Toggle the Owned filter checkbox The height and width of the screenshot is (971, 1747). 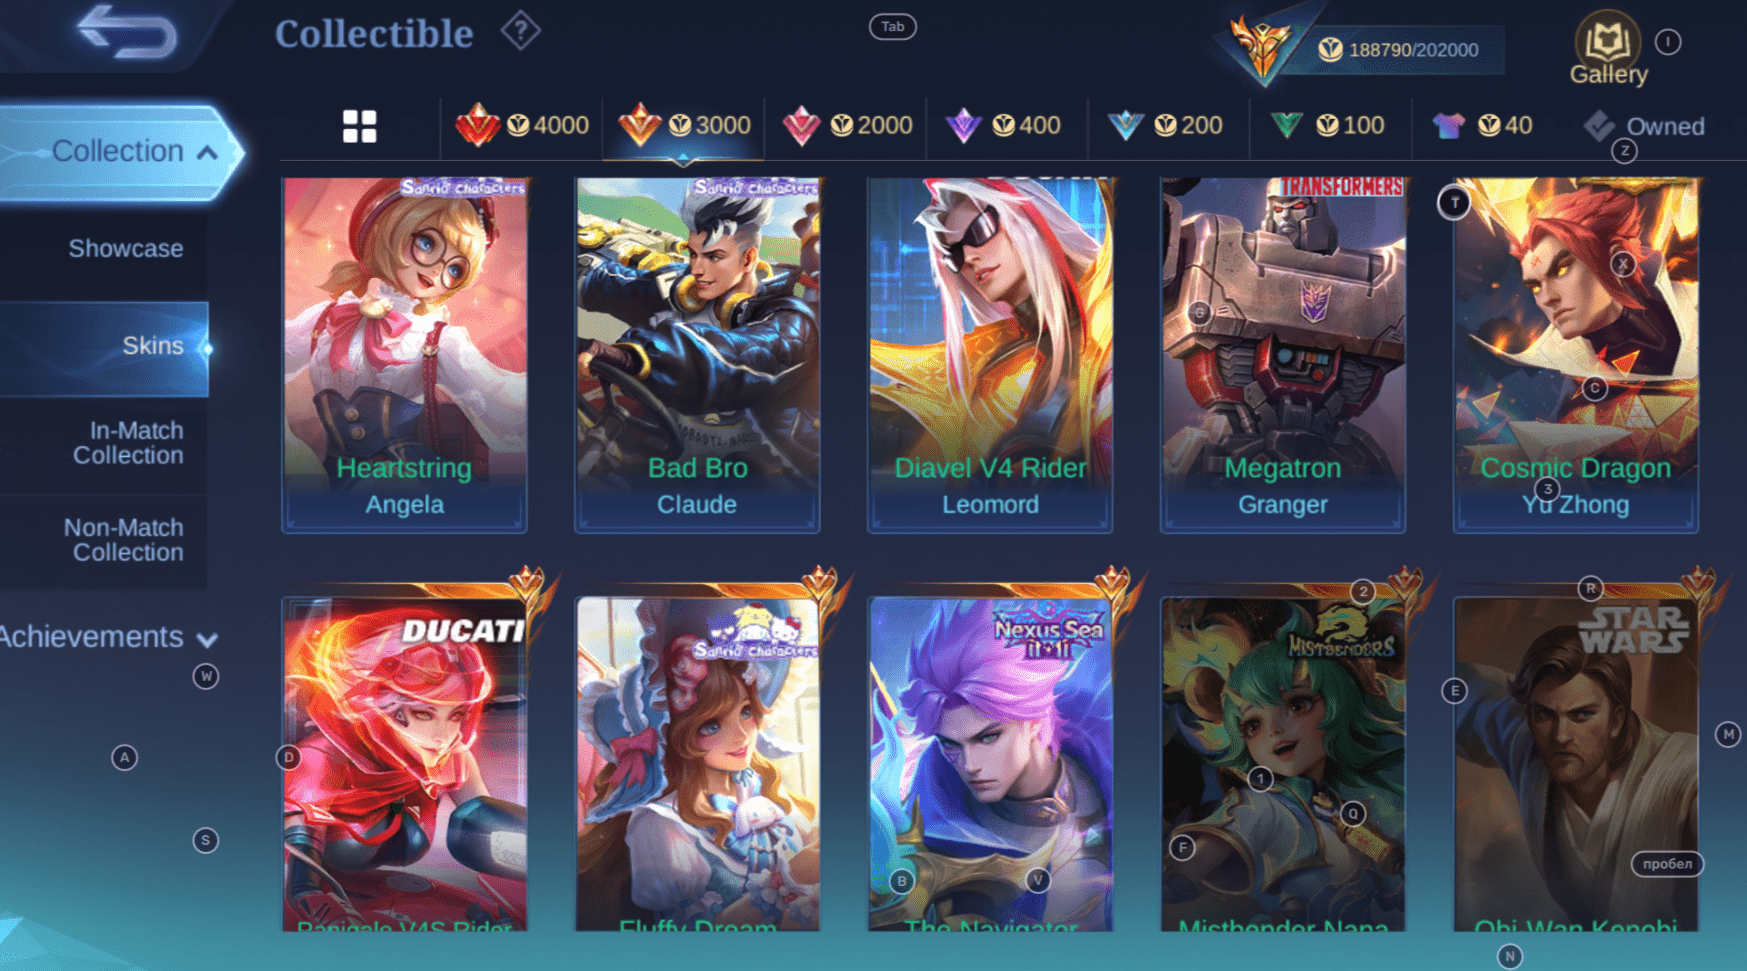pos(1599,125)
